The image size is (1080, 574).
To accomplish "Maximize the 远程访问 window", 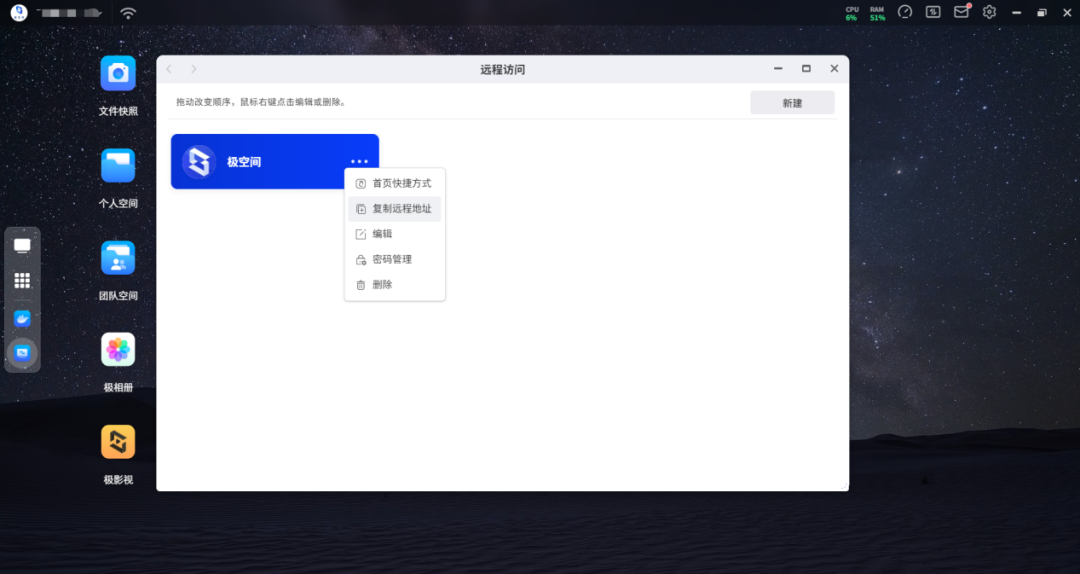I will click(806, 69).
